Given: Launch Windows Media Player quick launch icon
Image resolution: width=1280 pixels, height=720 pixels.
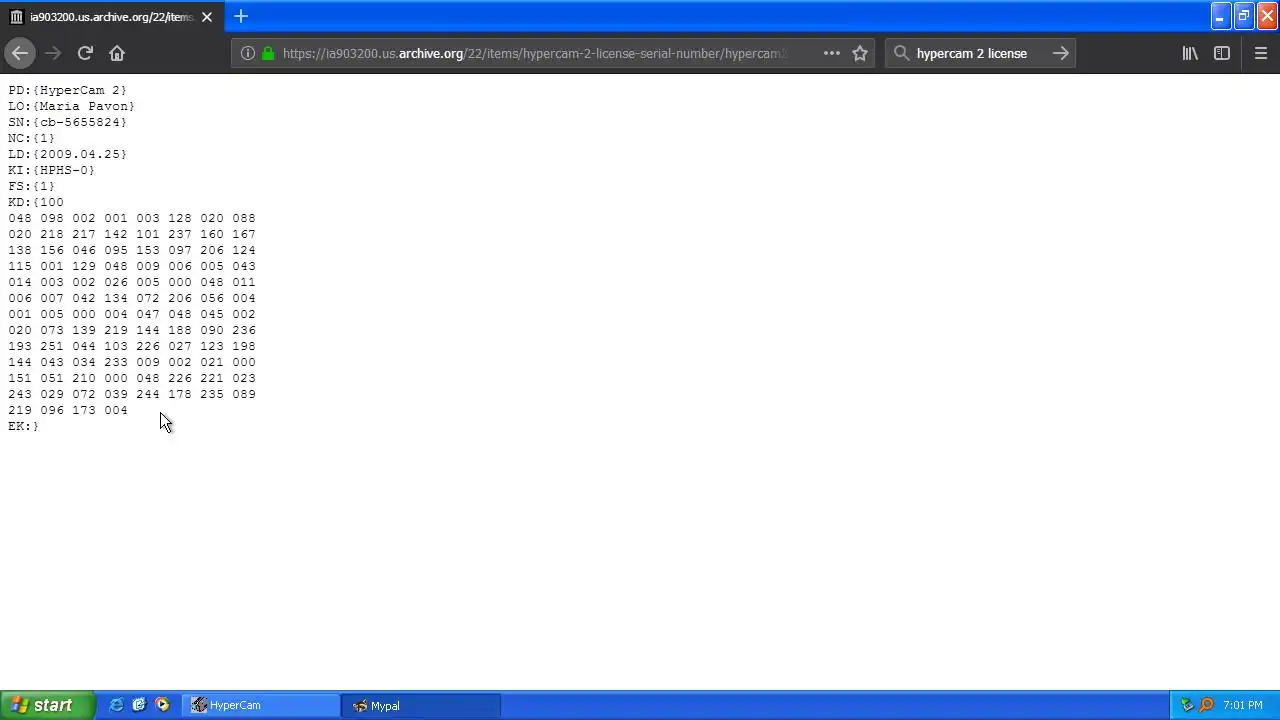Looking at the screenshot, I should (x=162, y=705).
